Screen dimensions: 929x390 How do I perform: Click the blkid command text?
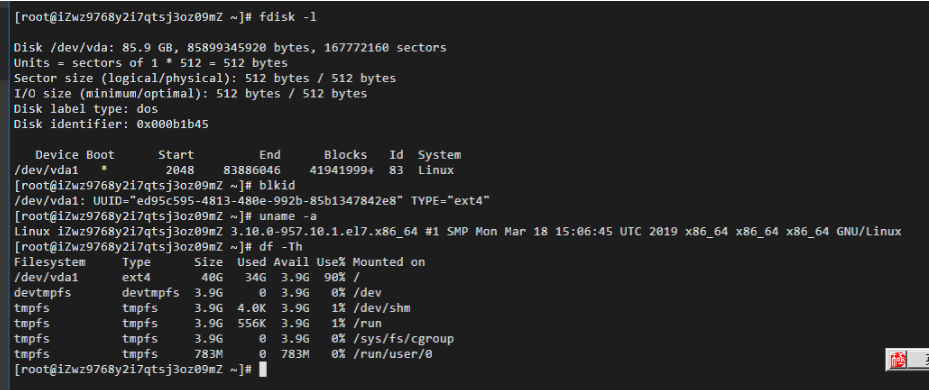coord(277,186)
